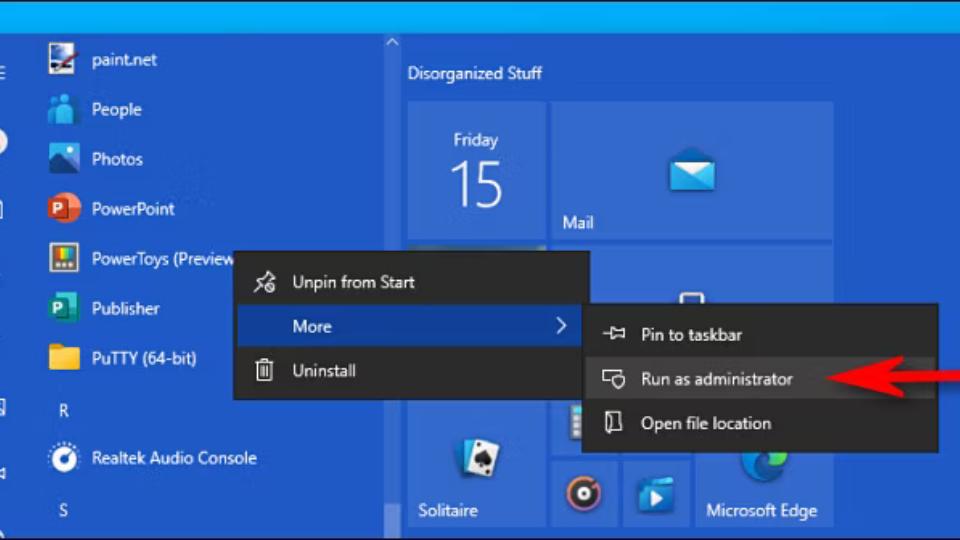This screenshot has height=540, width=960.
Task: Open the paint.net app icon
Action: coord(63,59)
